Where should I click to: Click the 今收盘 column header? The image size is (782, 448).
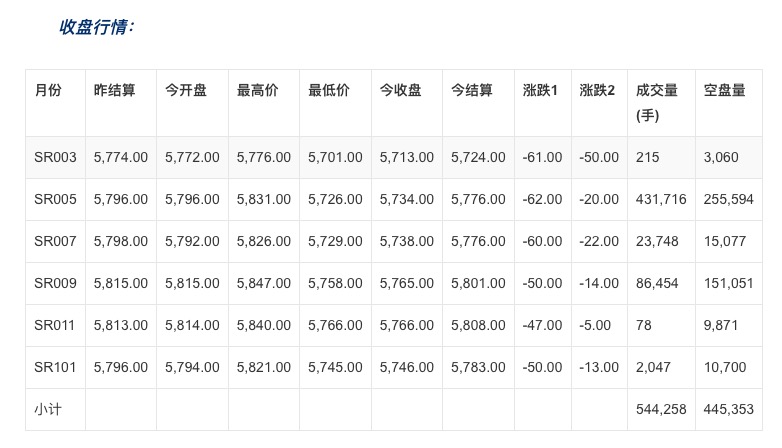(x=400, y=91)
